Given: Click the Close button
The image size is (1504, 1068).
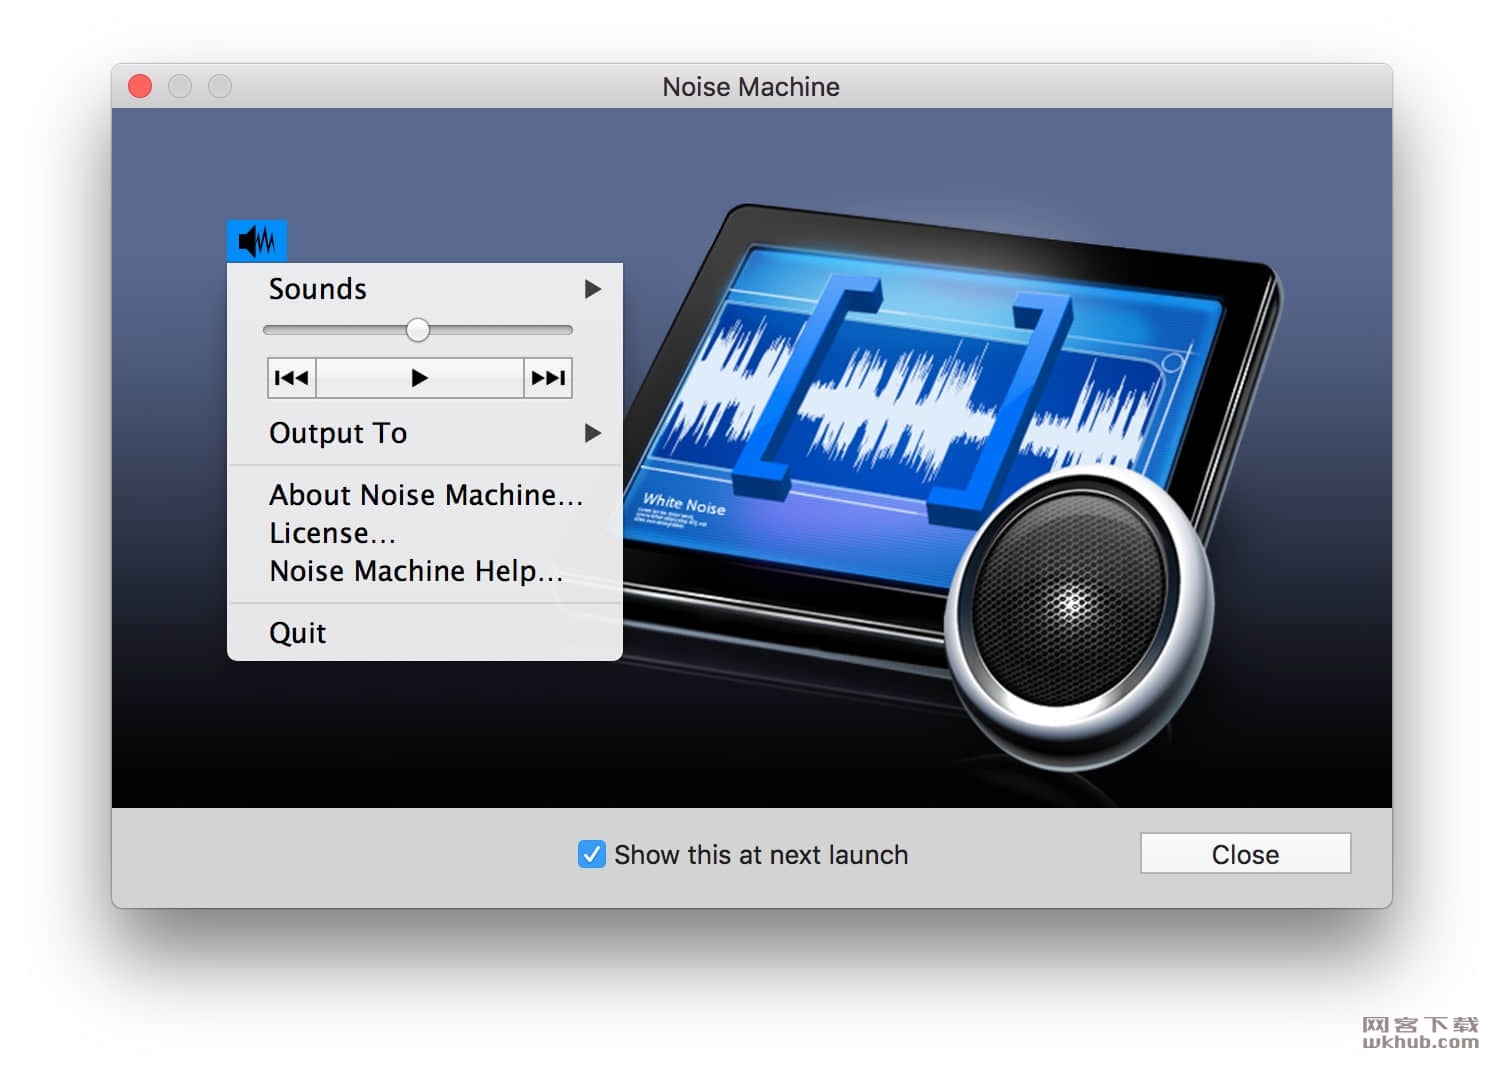Looking at the screenshot, I should [1245, 854].
